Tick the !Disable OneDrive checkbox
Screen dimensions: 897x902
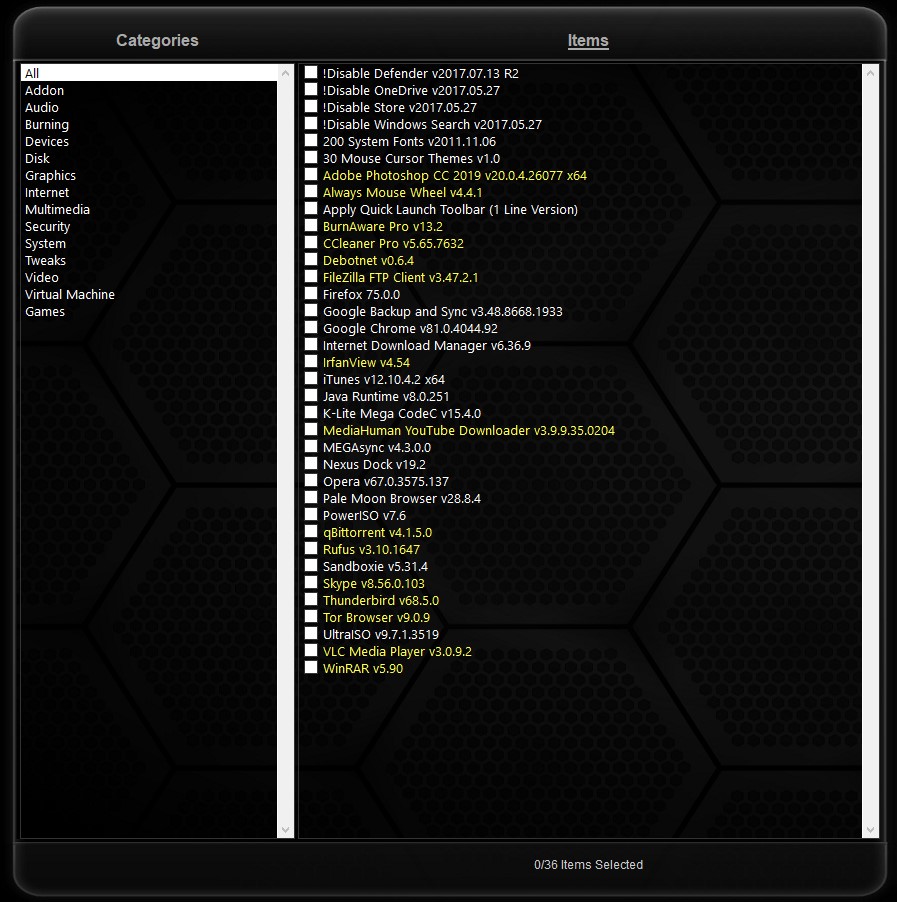(x=311, y=90)
